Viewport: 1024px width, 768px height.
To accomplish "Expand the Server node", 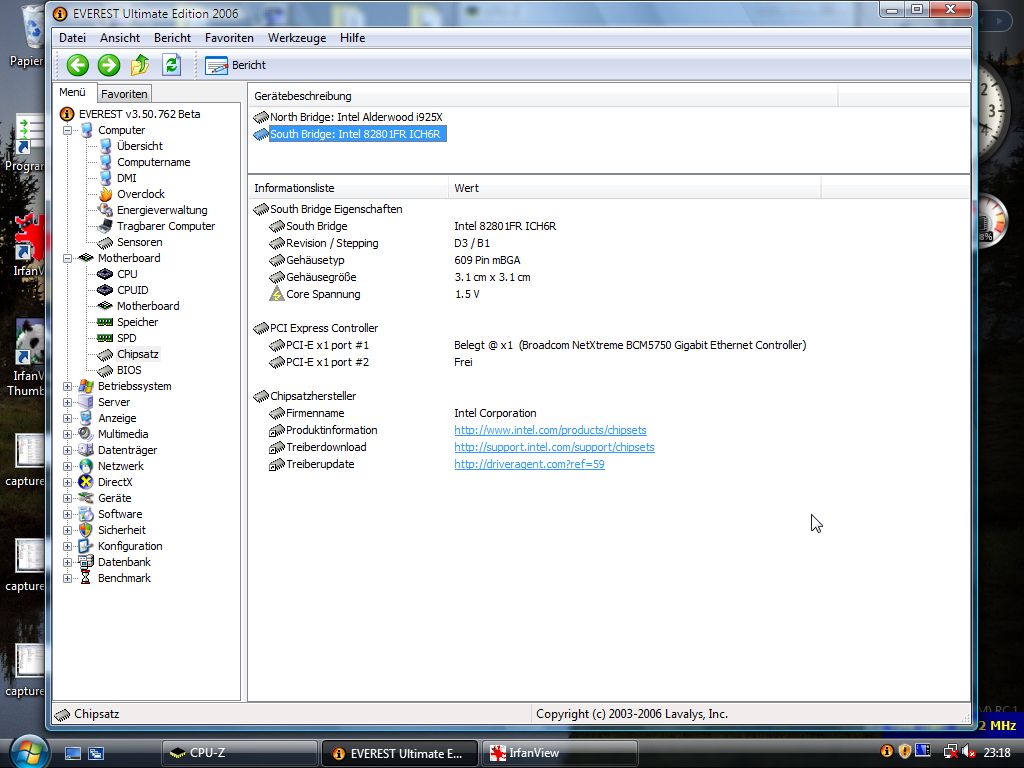I will point(67,402).
